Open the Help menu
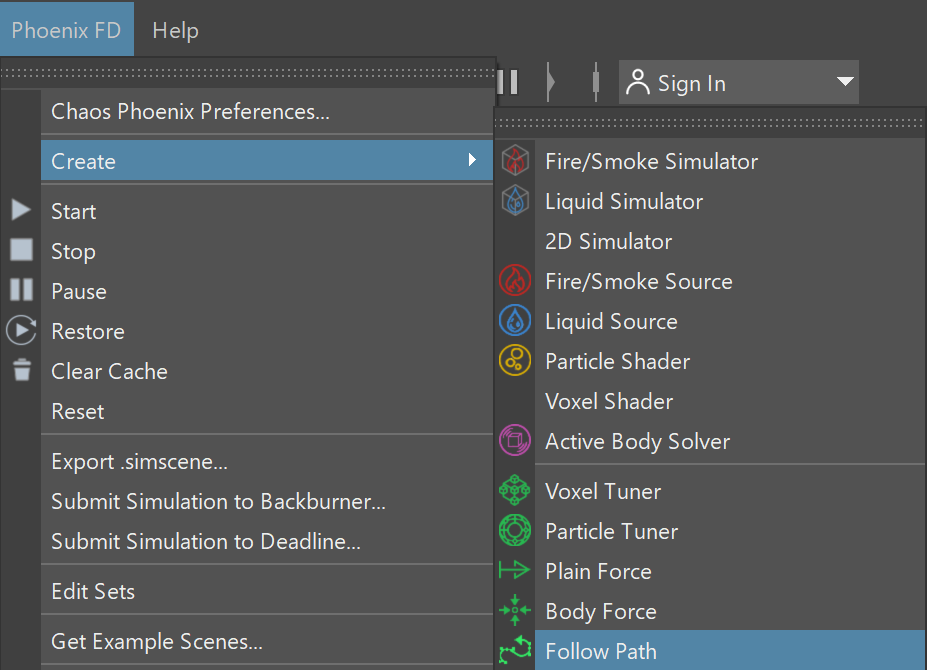Image resolution: width=927 pixels, height=670 pixels. (x=176, y=30)
